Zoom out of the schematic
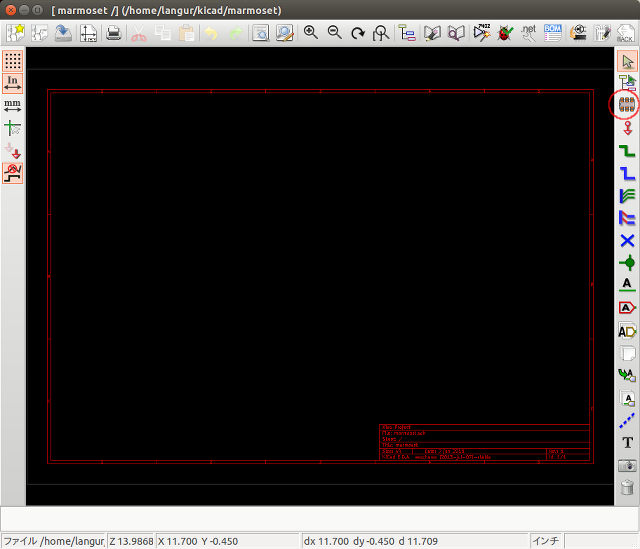The width and height of the screenshot is (640, 549). click(334, 33)
